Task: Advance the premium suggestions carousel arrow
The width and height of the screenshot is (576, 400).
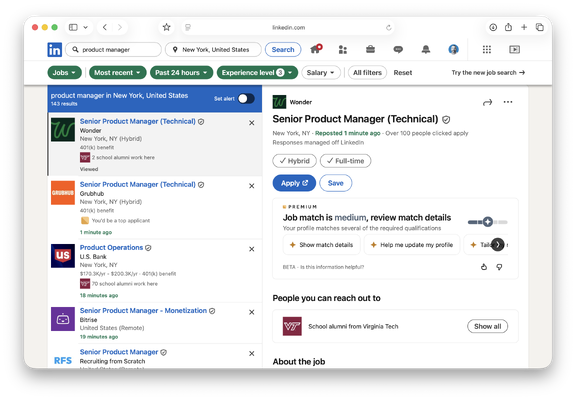Action: click(497, 245)
